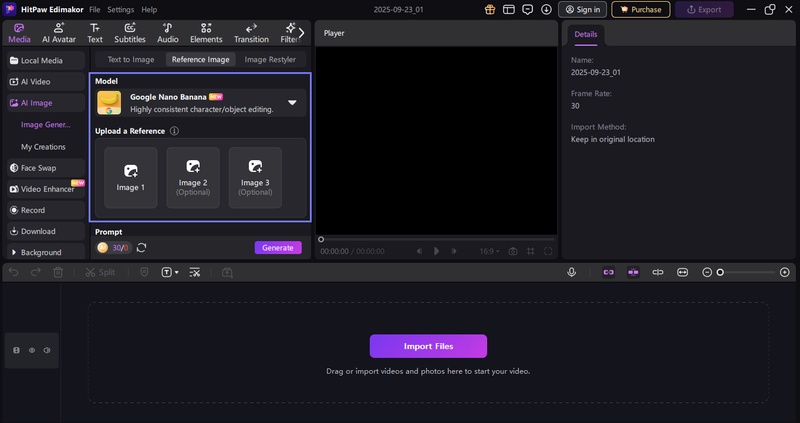Click the Sign in button
The height and width of the screenshot is (423, 800).
[x=582, y=10]
